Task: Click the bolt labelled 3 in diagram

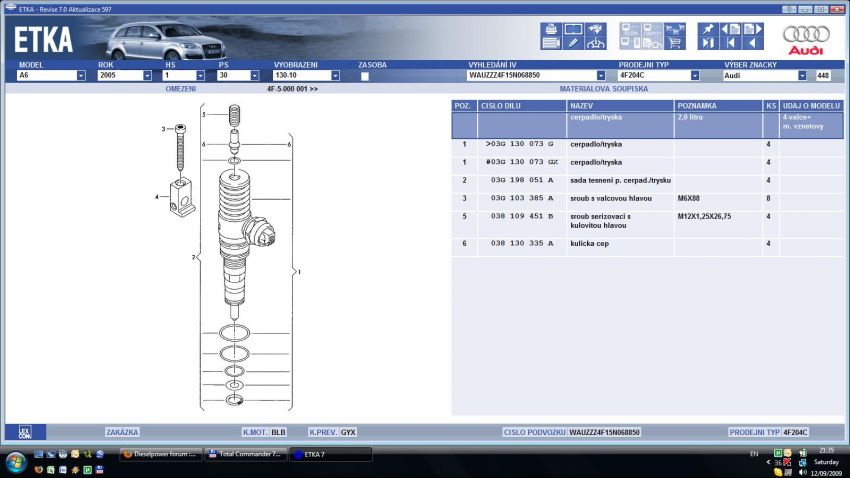Action: pos(181,147)
